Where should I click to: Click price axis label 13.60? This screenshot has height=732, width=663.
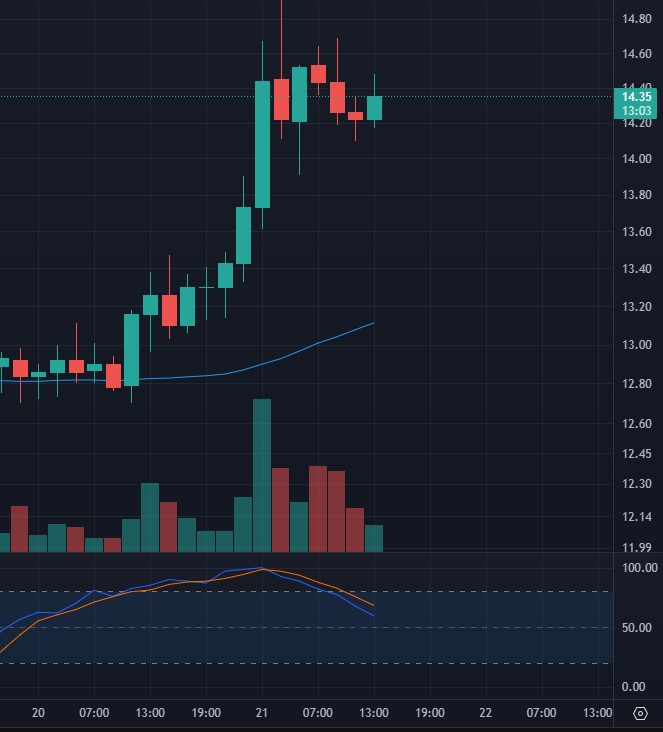click(636, 232)
